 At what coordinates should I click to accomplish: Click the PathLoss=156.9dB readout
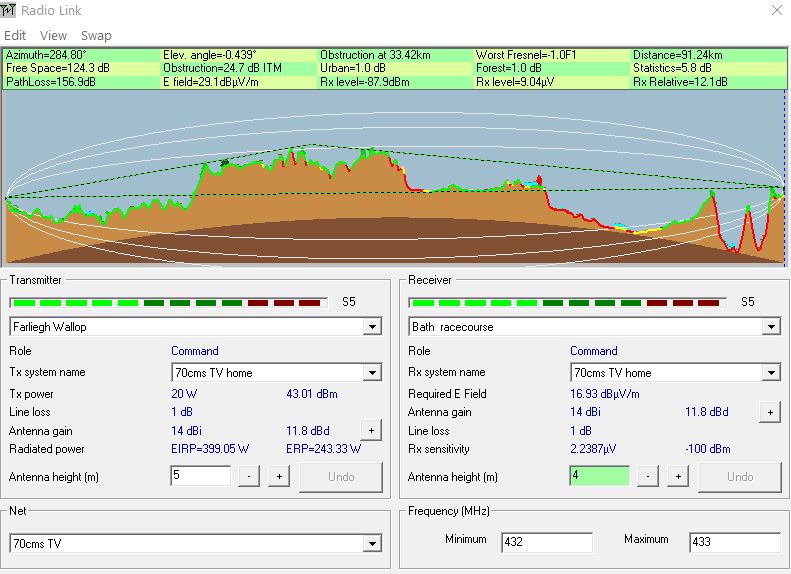point(50,82)
